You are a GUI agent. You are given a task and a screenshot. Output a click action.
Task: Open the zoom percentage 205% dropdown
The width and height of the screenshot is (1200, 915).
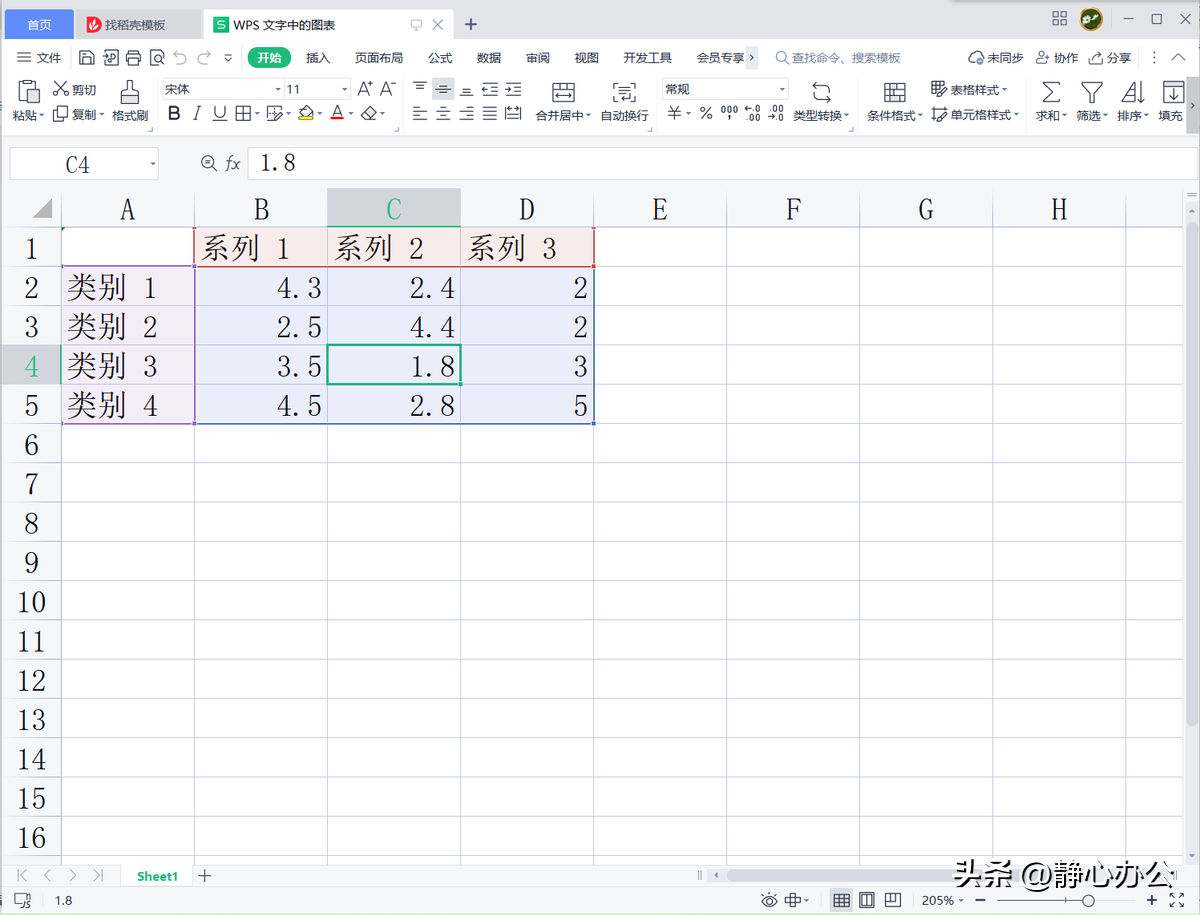click(942, 900)
